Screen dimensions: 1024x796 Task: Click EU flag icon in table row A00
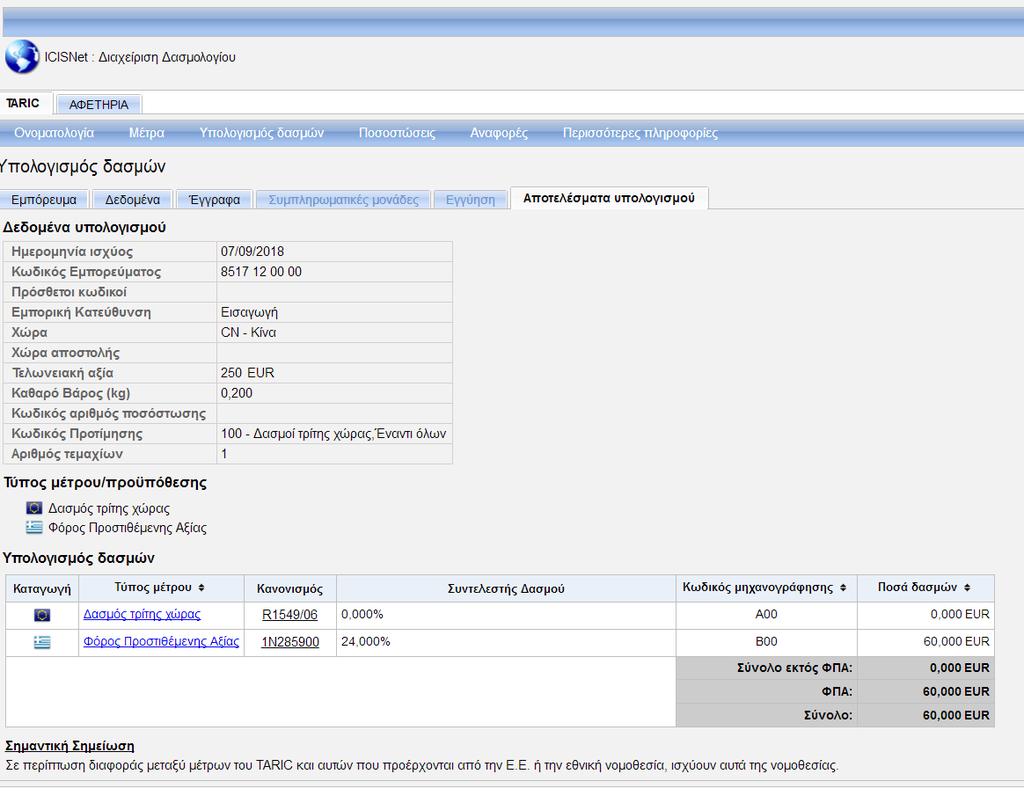[x=42, y=614]
